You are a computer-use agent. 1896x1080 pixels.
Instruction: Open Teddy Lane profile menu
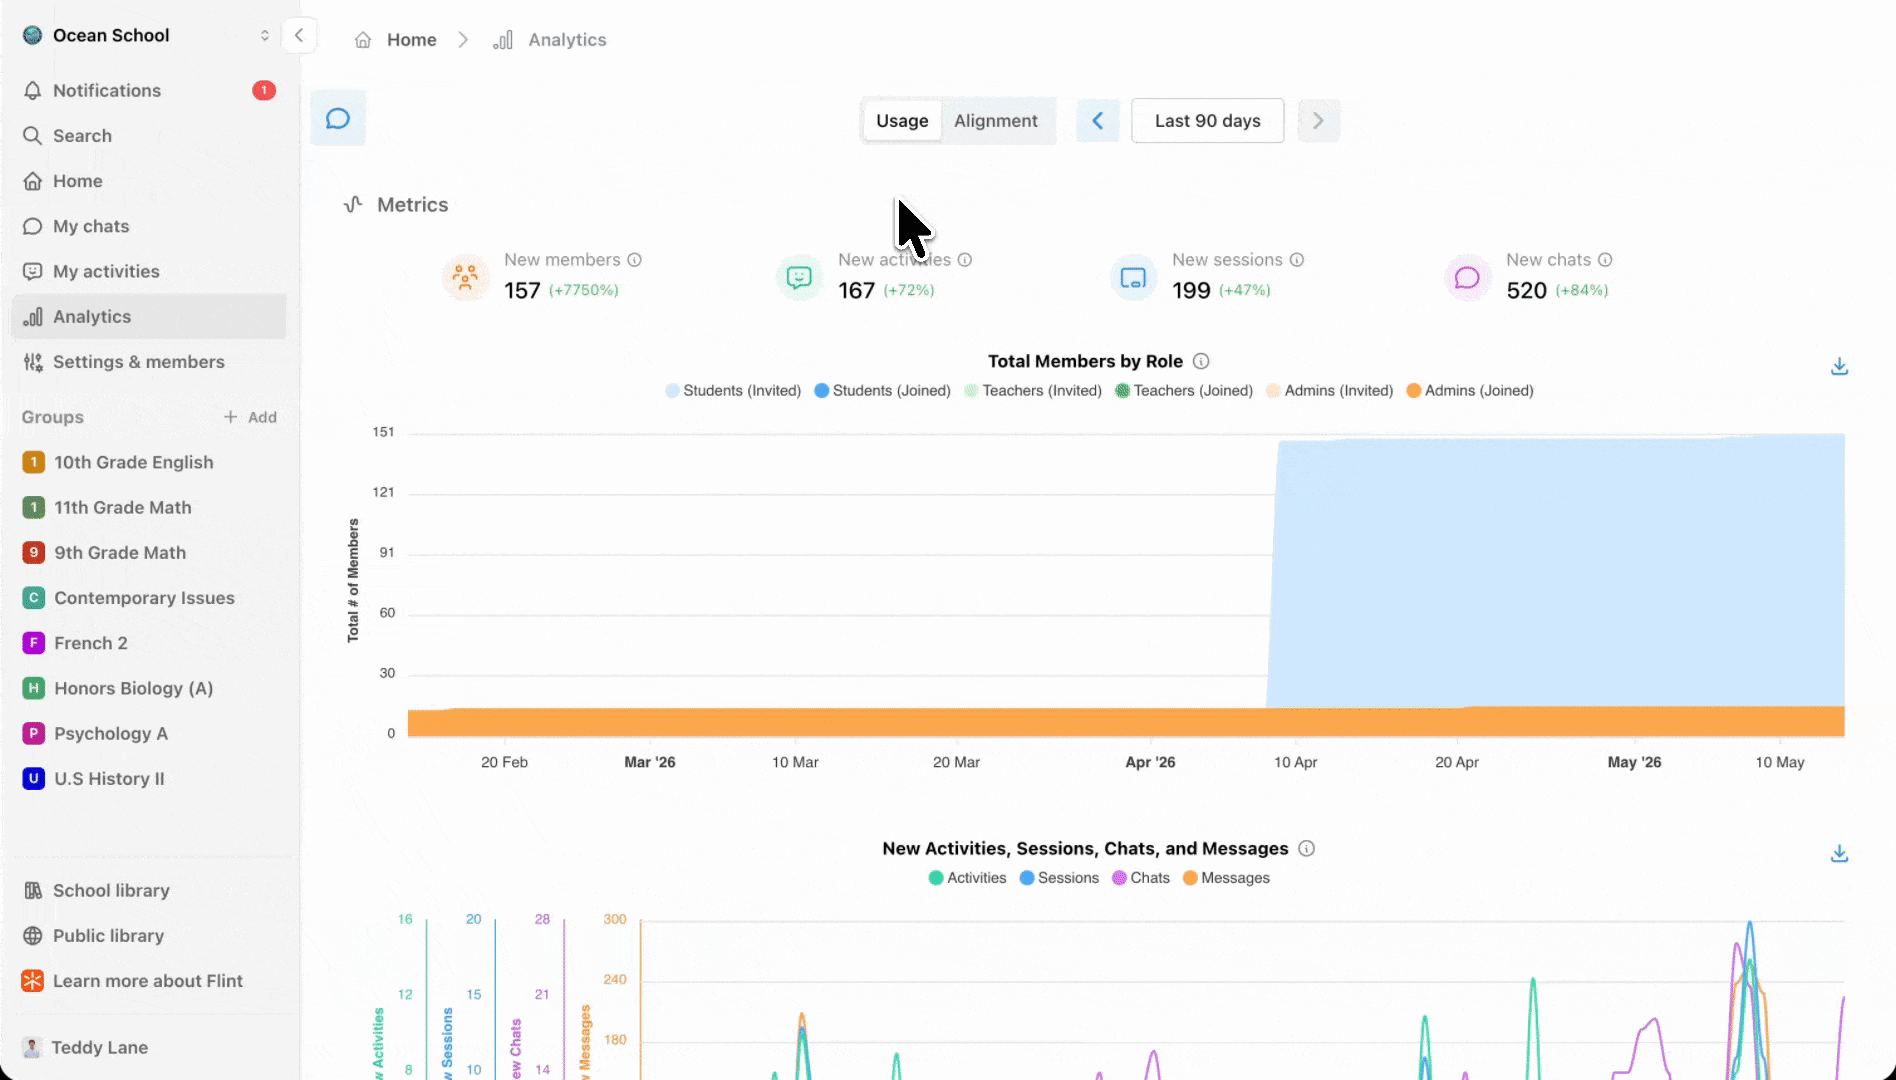(149, 1047)
